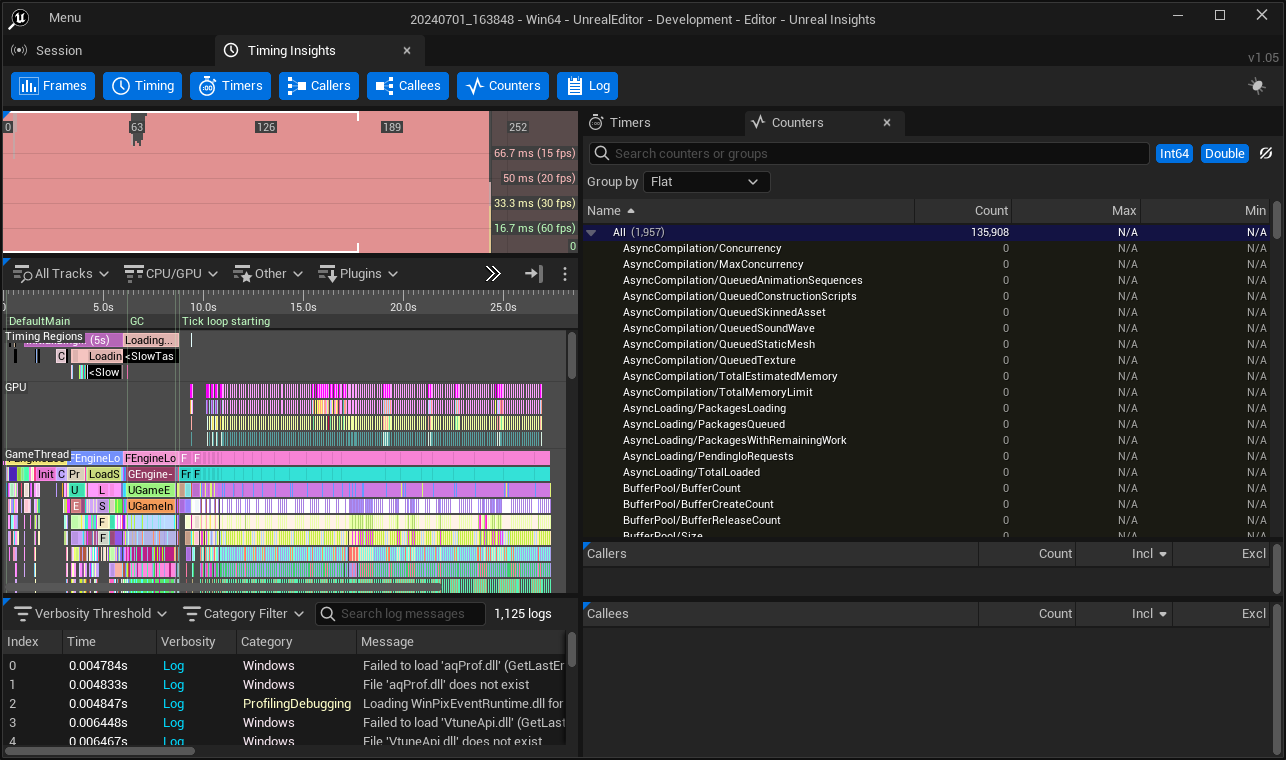
Task: Click the timing view vertical scrollbar
Action: (x=572, y=355)
